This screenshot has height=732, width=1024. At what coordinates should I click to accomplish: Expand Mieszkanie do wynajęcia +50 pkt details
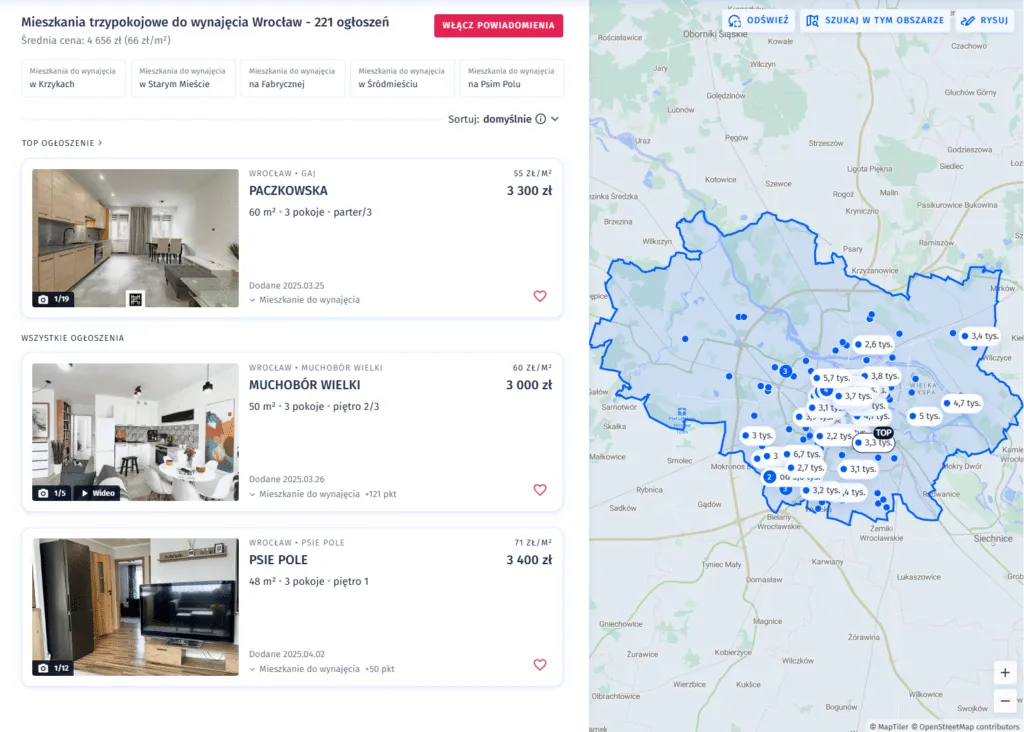(322, 669)
